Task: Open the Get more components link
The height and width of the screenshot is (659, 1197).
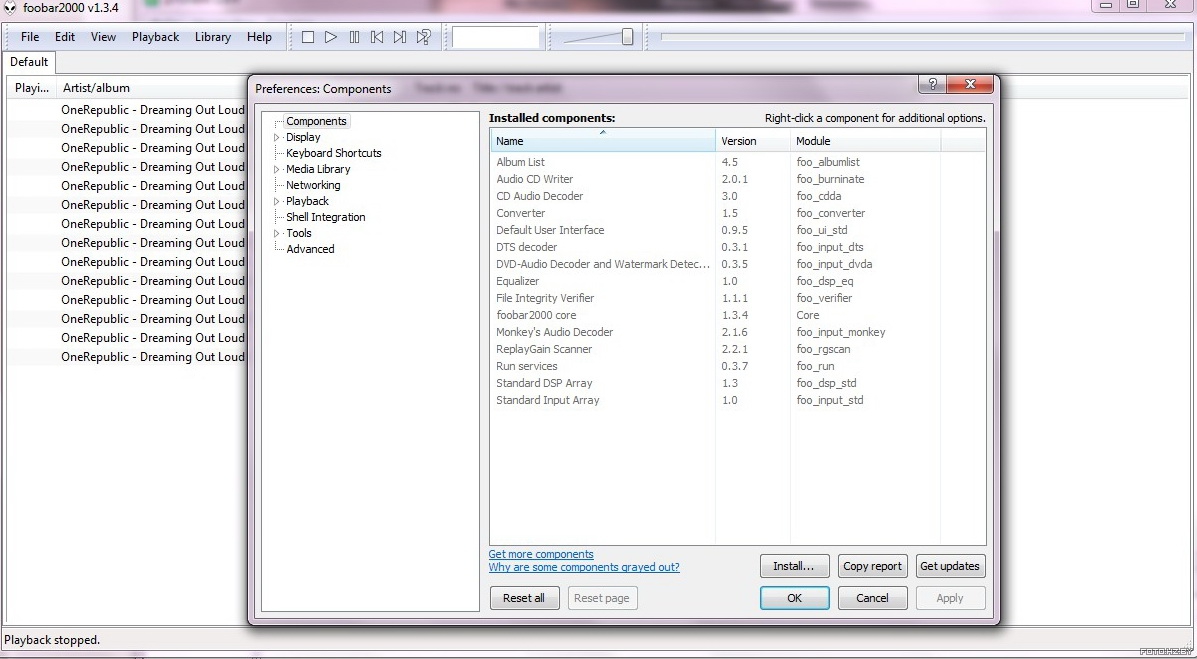Action: click(541, 554)
